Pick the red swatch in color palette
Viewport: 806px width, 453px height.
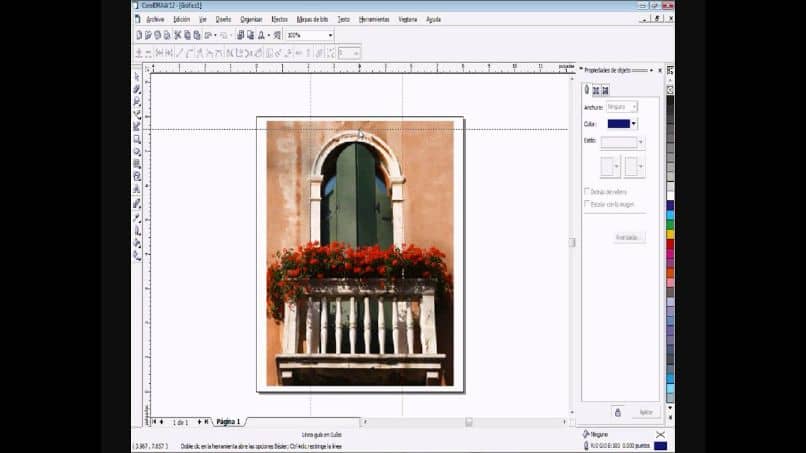point(670,244)
